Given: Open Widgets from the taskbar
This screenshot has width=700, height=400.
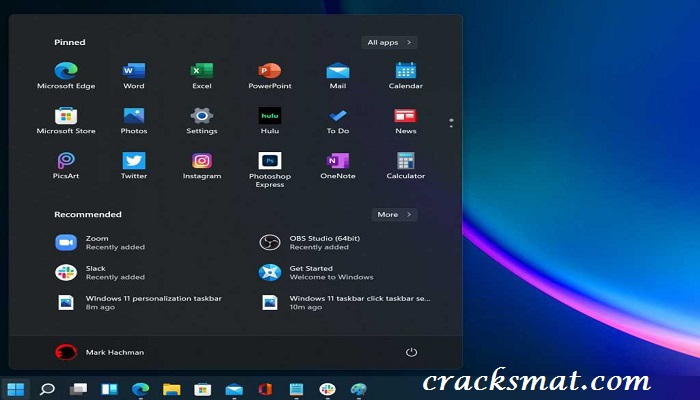Looking at the screenshot, I should pyautogui.click(x=109, y=389).
